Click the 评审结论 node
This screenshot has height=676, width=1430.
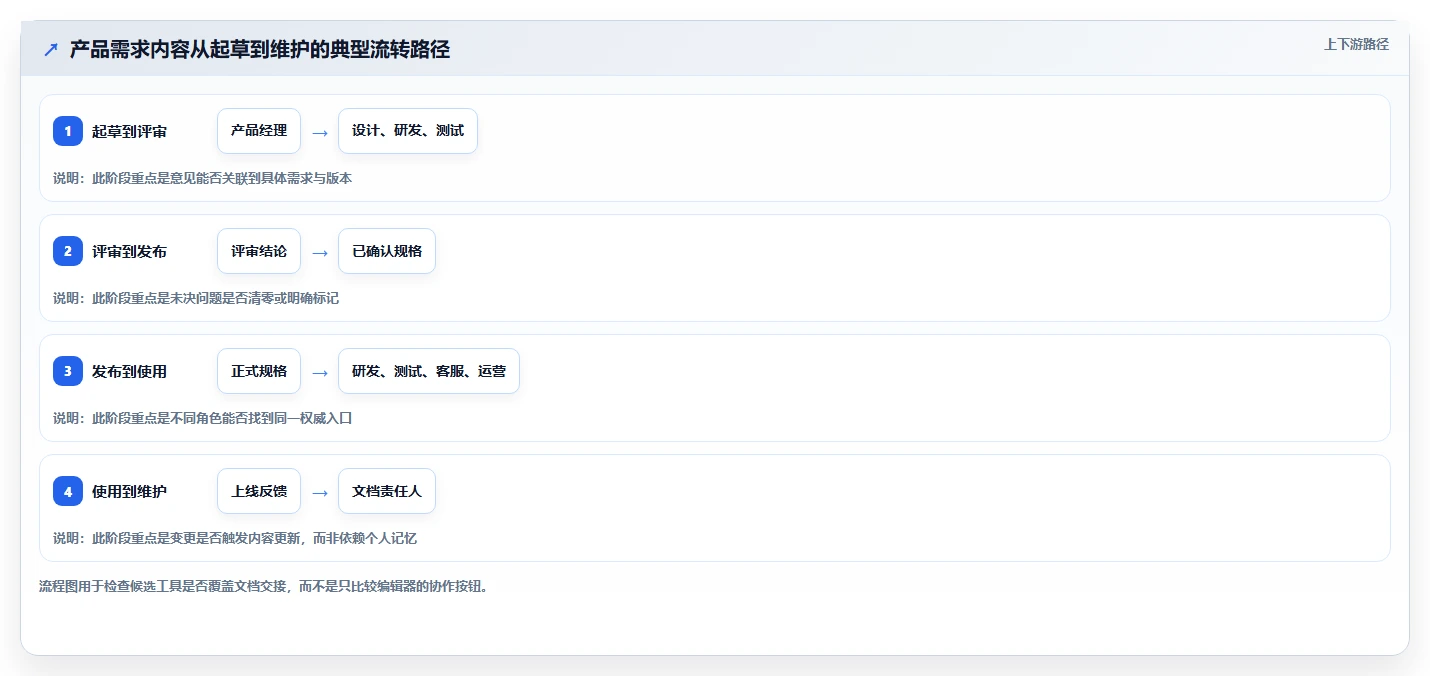[259, 251]
